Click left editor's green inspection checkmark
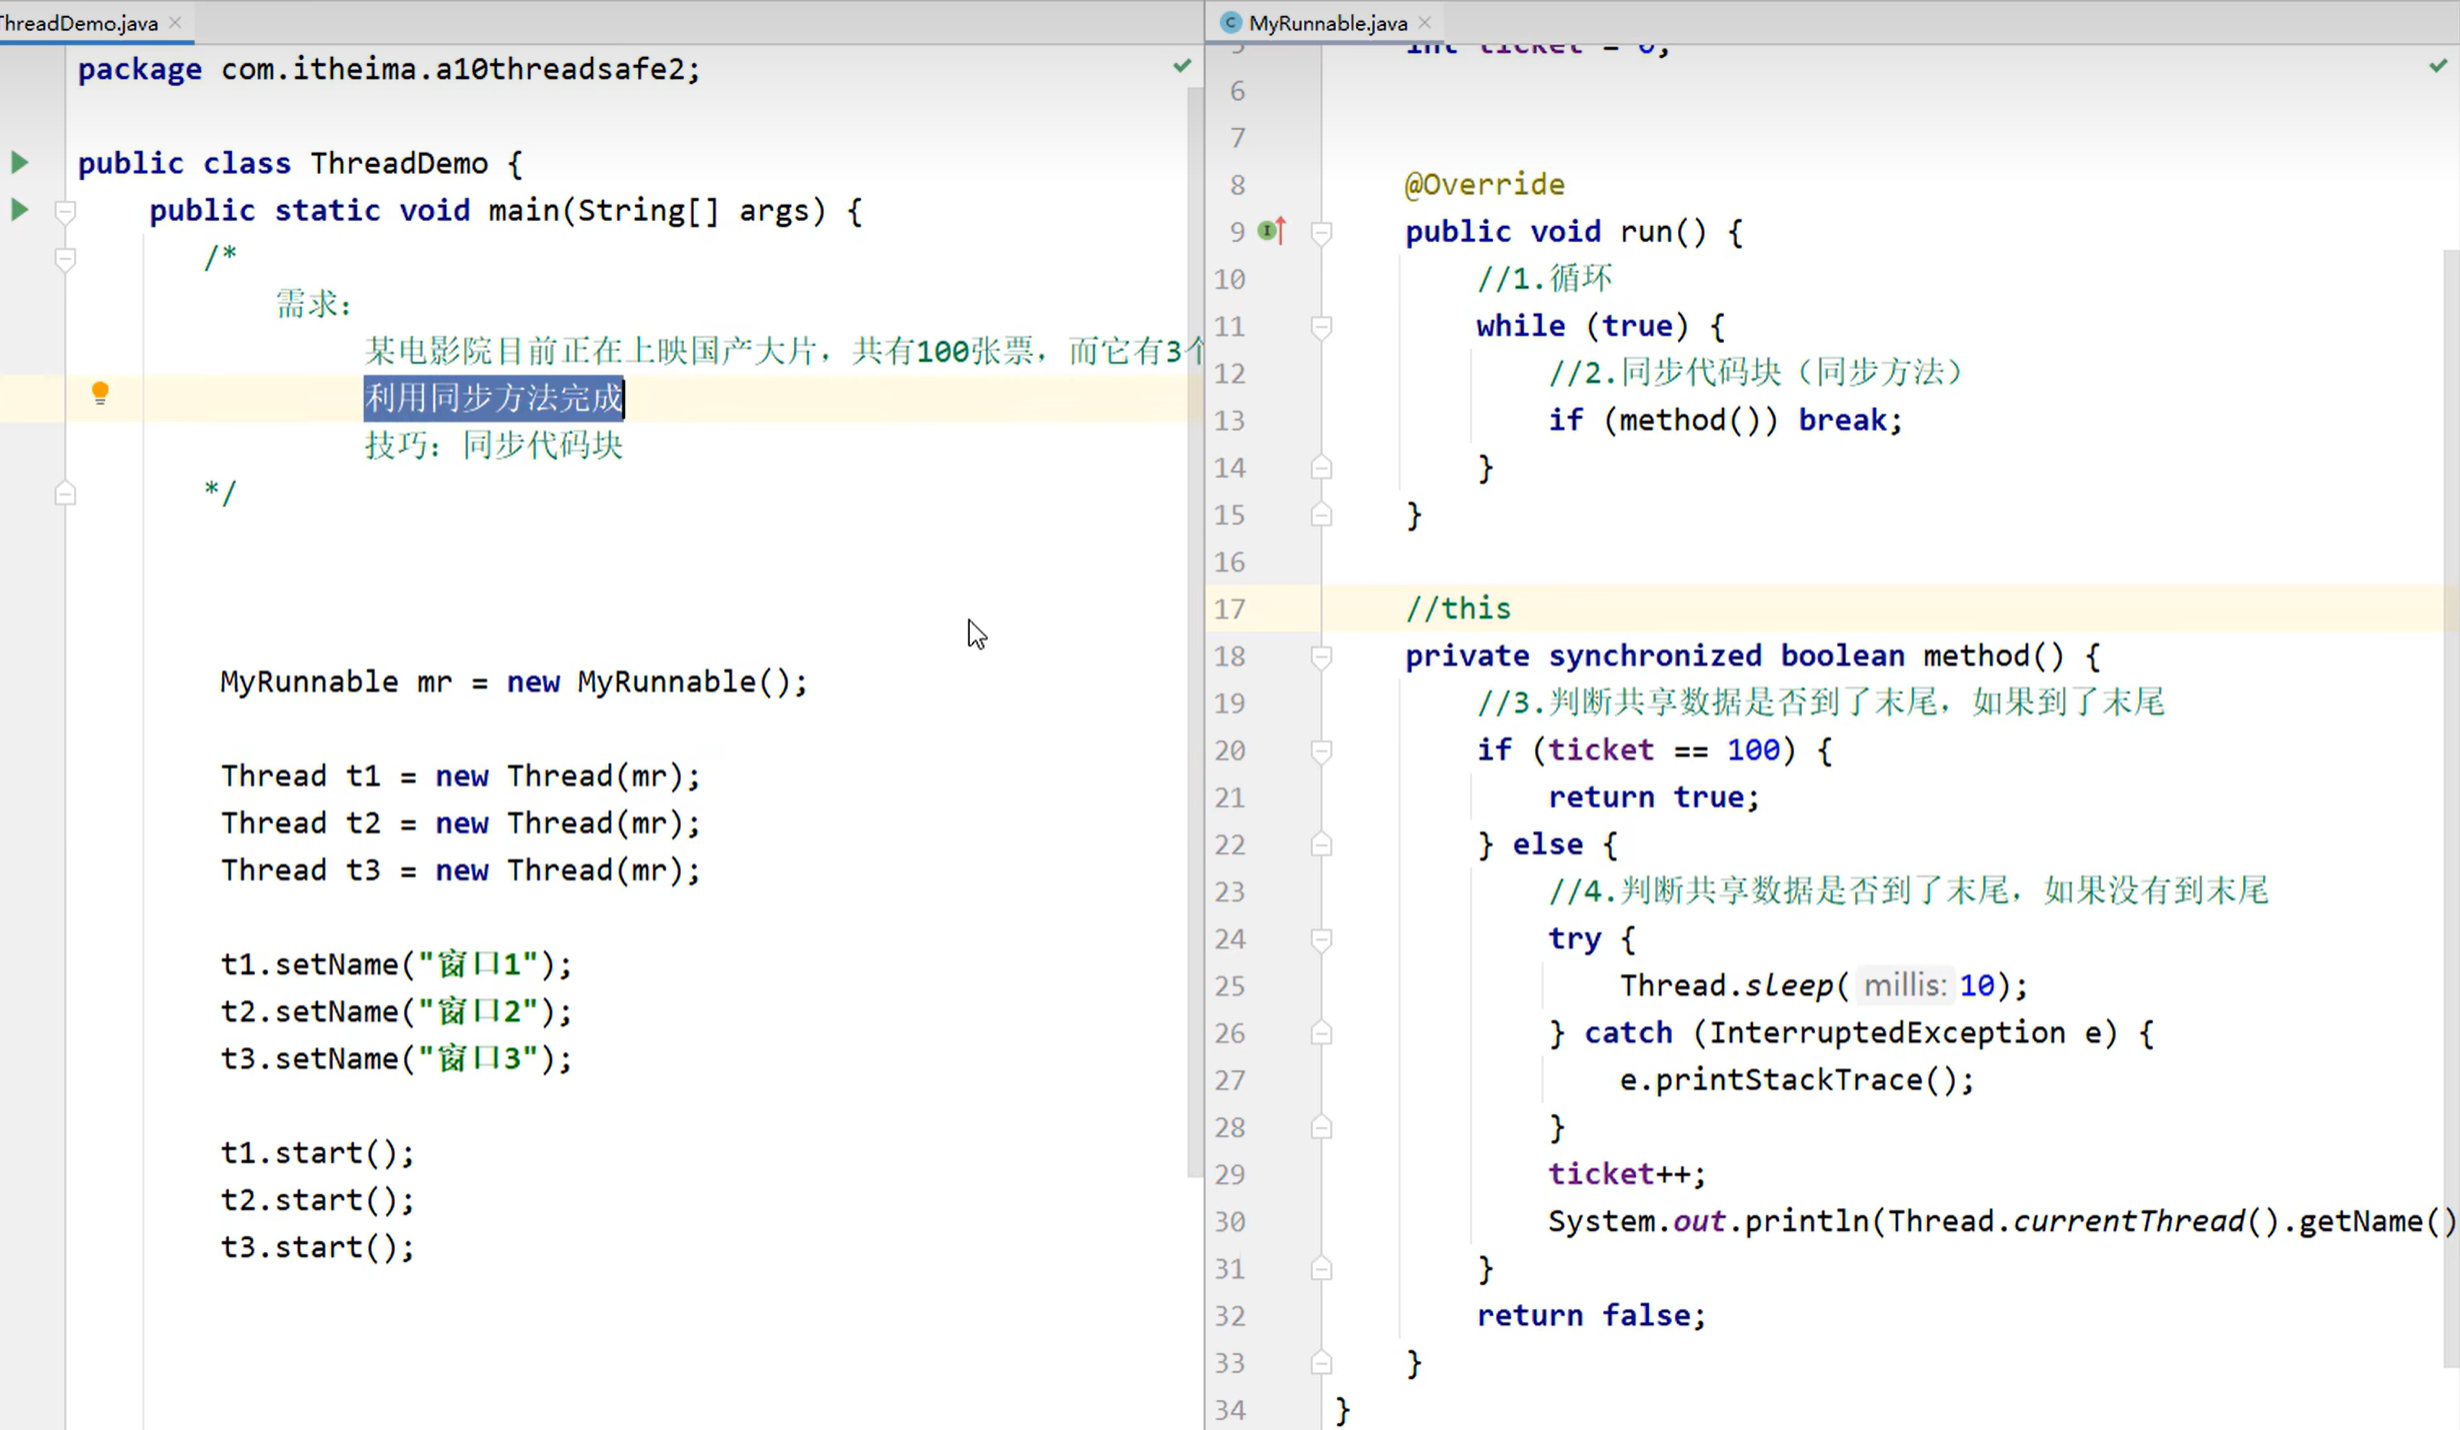The height and width of the screenshot is (1430, 2460). pyautogui.click(x=1182, y=66)
